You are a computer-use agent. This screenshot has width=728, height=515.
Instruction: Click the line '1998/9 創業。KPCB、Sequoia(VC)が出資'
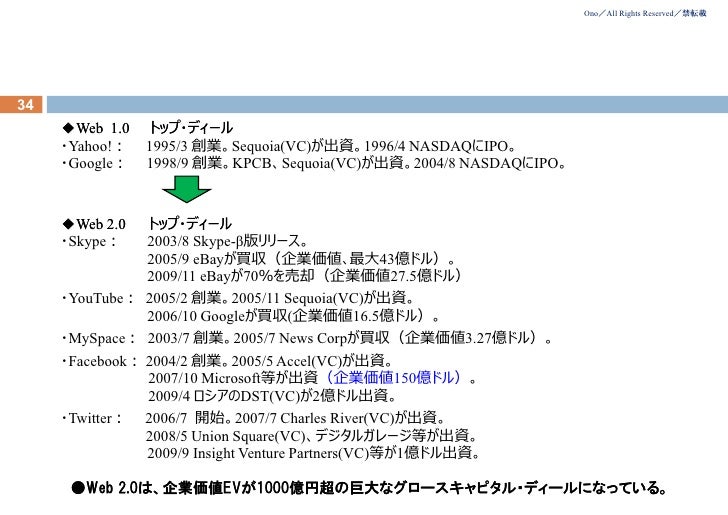pyautogui.click(x=356, y=163)
